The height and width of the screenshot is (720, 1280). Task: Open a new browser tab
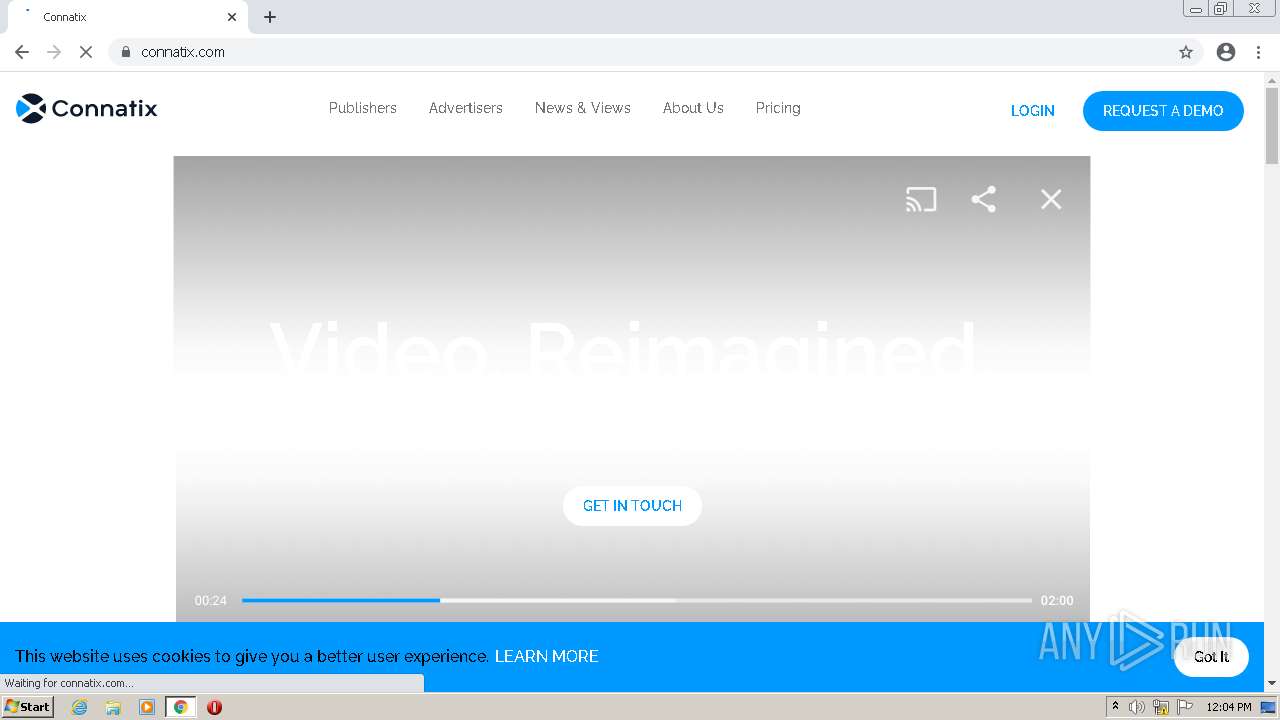[270, 17]
